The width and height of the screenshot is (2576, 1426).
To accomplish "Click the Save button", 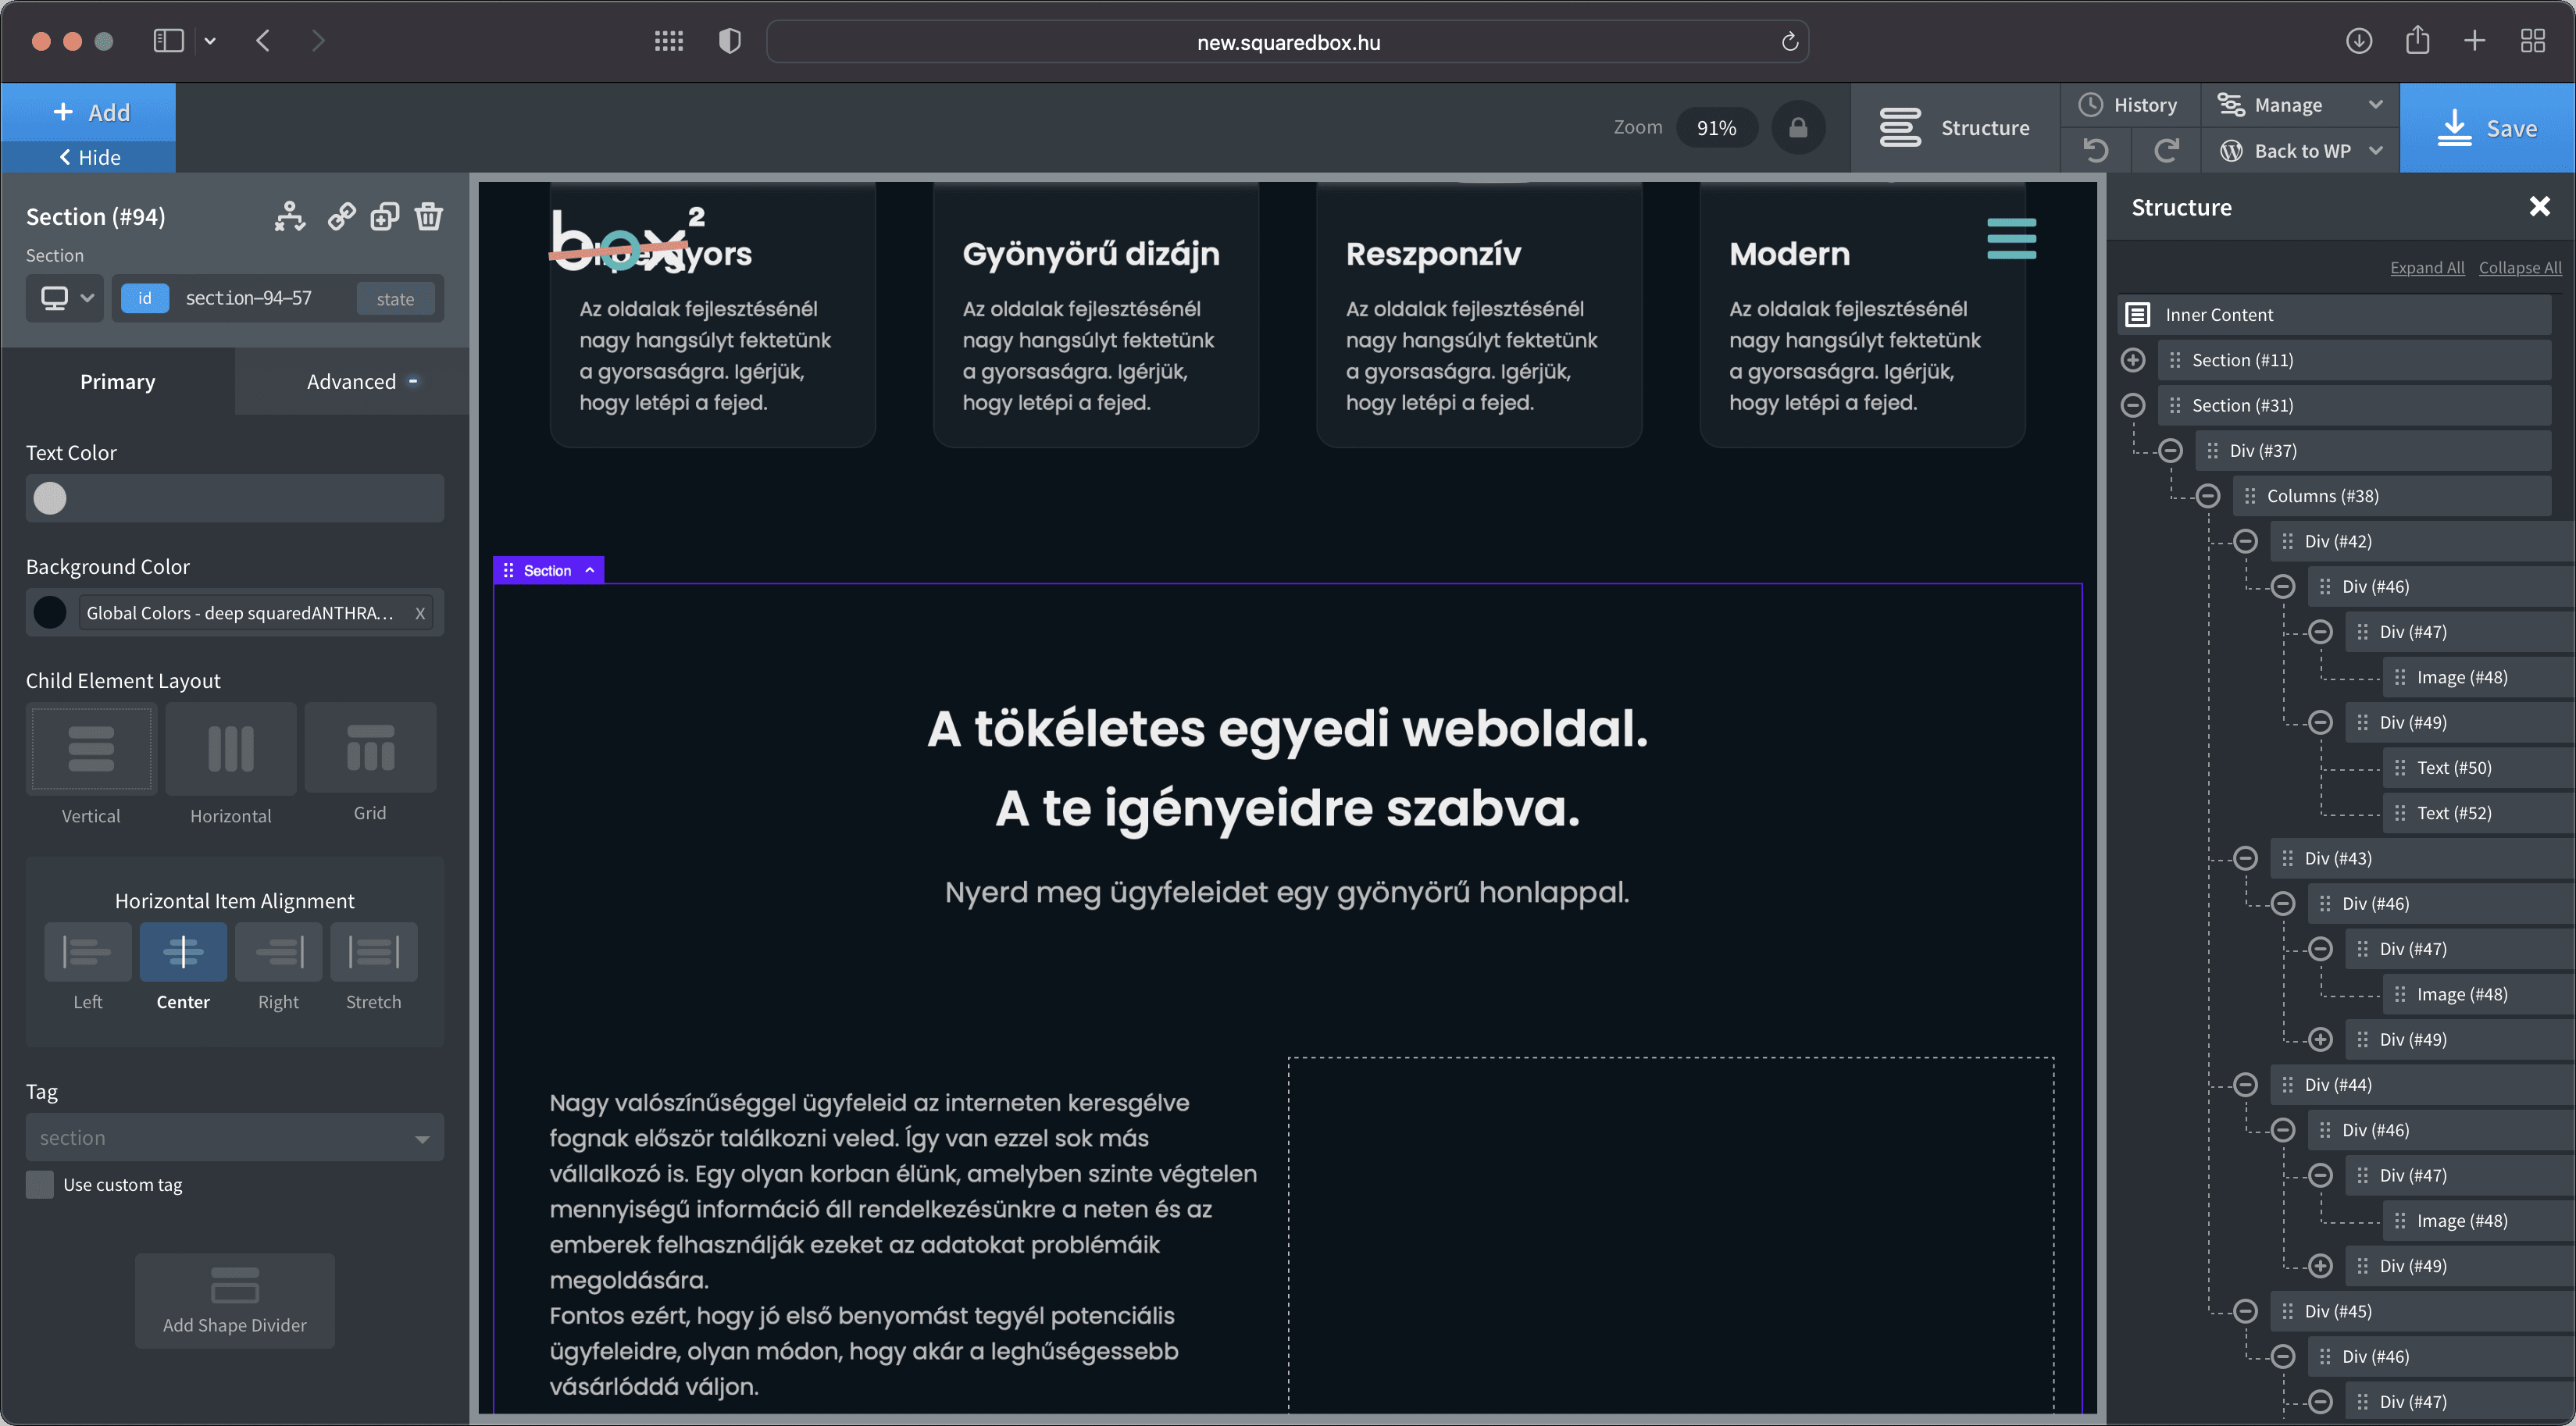I will click(x=2487, y=128).
